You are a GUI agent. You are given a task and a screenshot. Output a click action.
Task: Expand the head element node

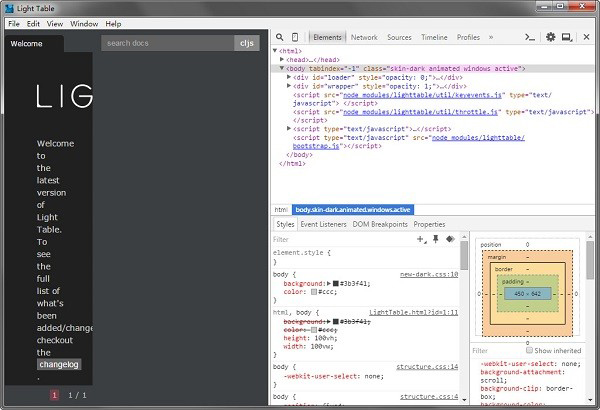pyautogui.click(x=283, y=59)
